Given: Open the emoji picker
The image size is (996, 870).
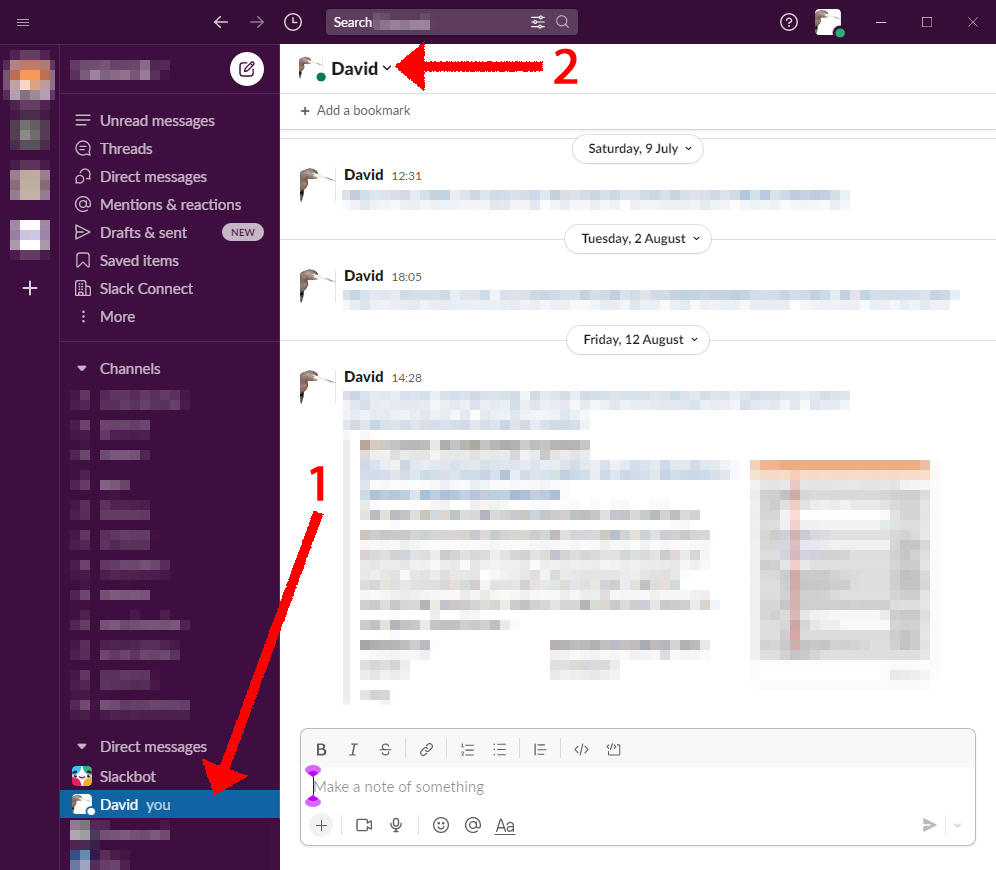Looking at the screenshot, I should [x=441, y=826].
